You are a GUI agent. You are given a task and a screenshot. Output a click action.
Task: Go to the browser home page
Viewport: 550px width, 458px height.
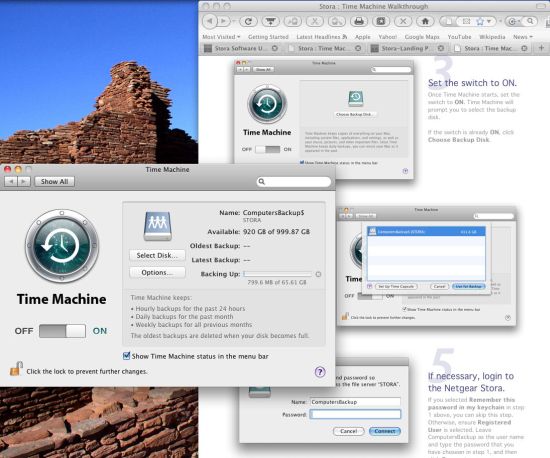point(425,21)
